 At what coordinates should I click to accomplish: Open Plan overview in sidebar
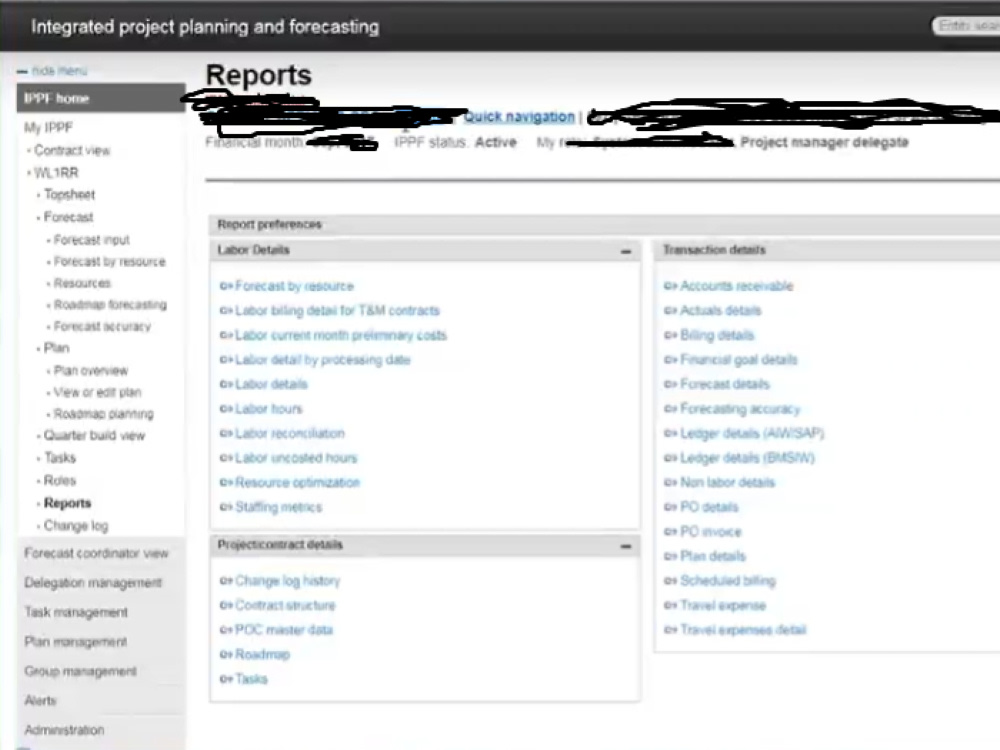pyautogui.click(x=91, y=371)
